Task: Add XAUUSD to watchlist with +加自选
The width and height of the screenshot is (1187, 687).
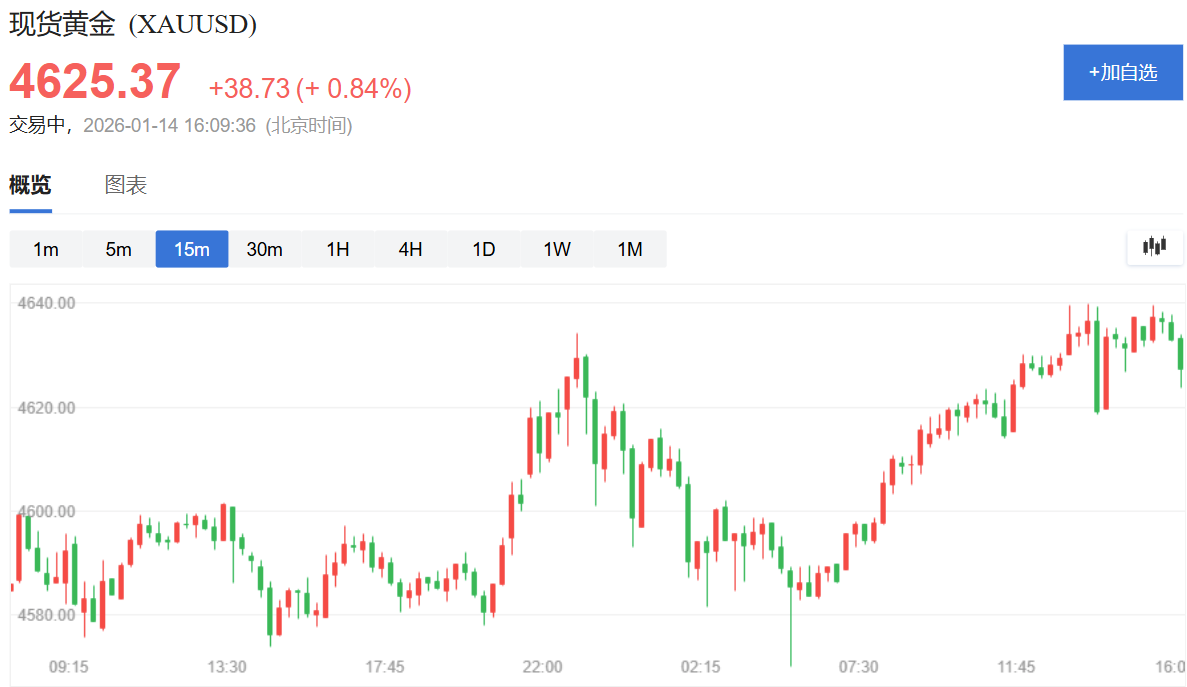Action: pos(1123,72)
